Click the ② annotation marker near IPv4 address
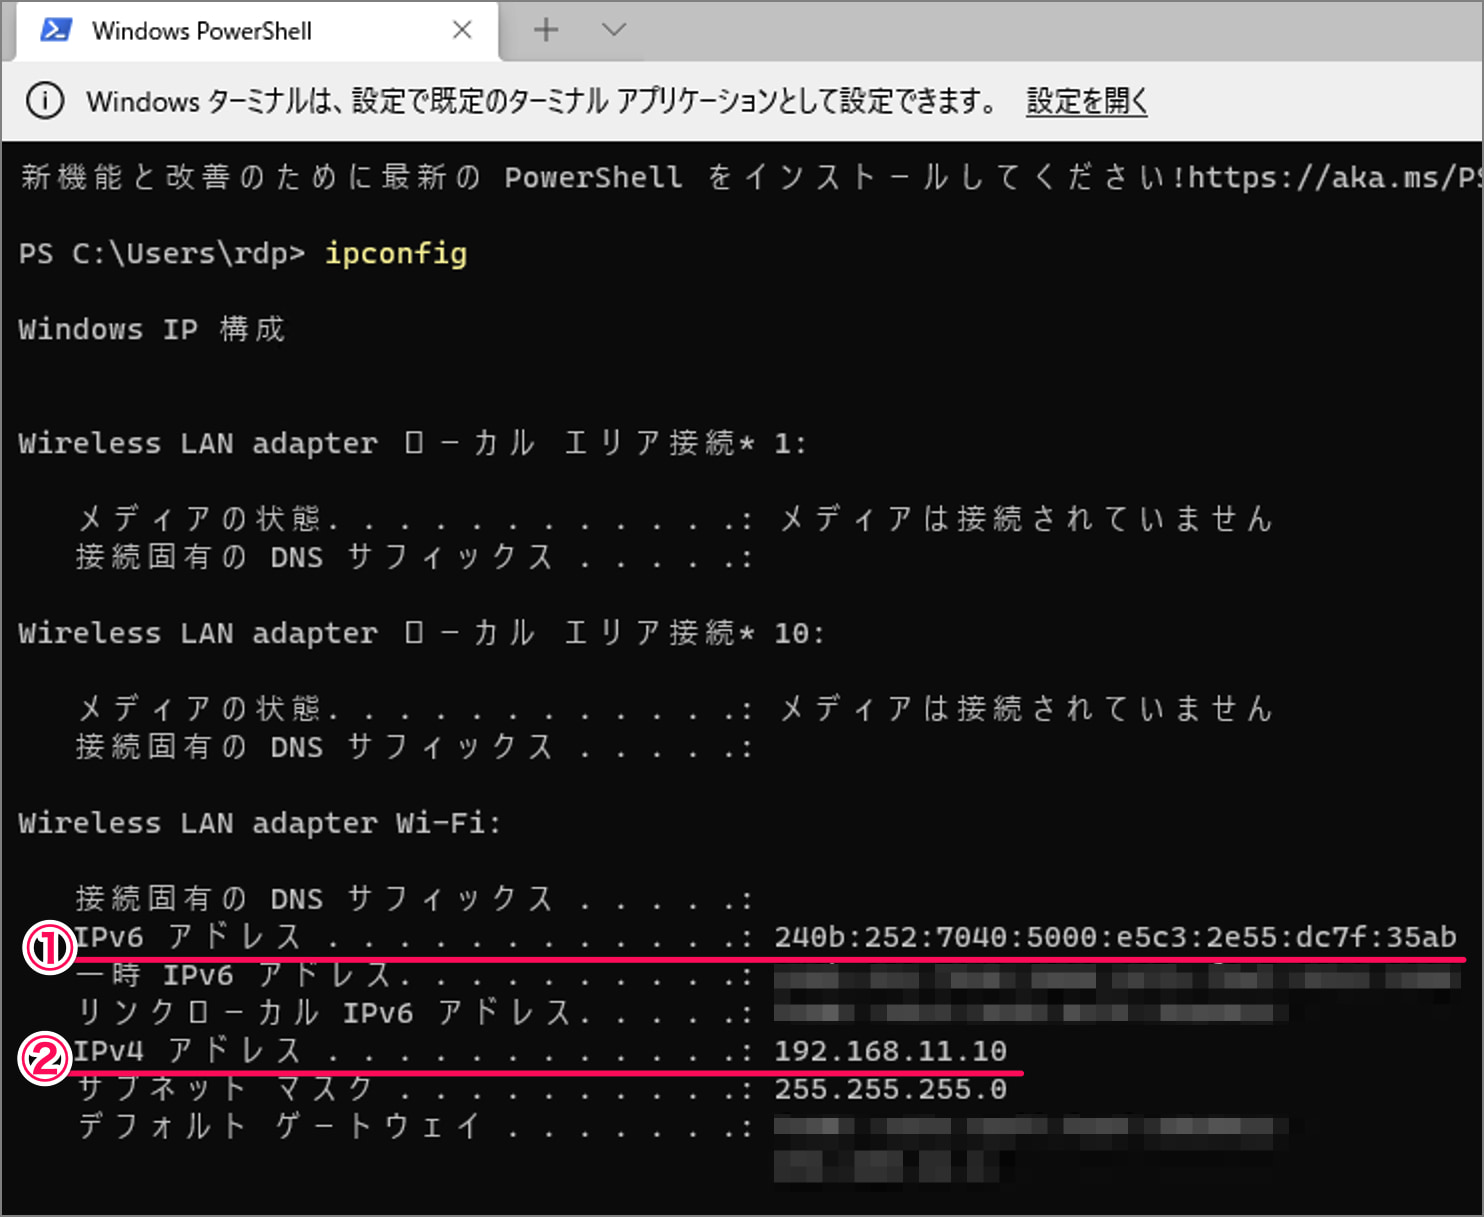This screenshot has width=1484, height=1217. (47, 1059)
